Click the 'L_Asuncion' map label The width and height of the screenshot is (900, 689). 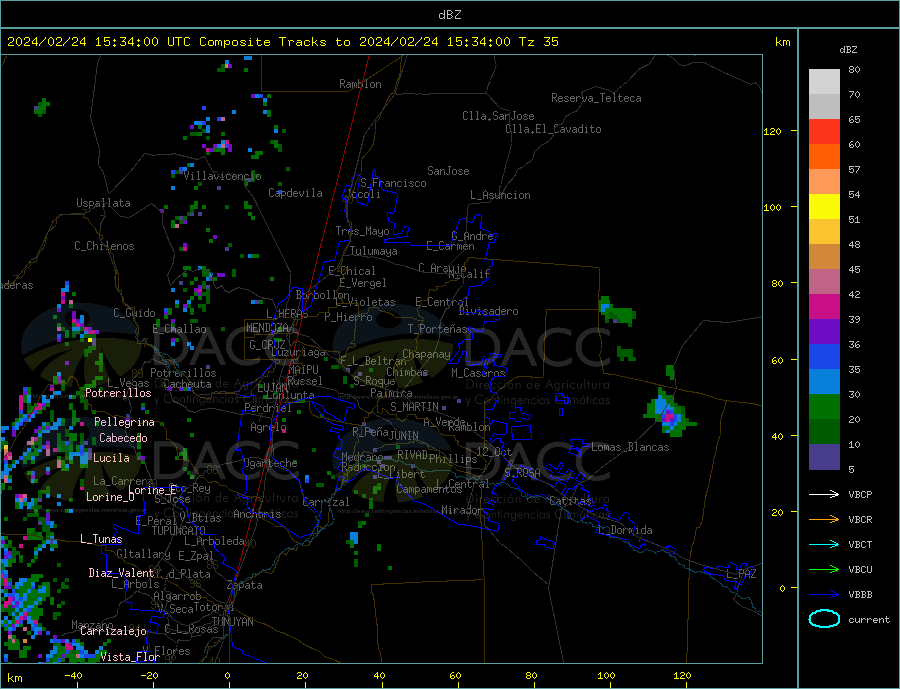click(x=500, y=195)
